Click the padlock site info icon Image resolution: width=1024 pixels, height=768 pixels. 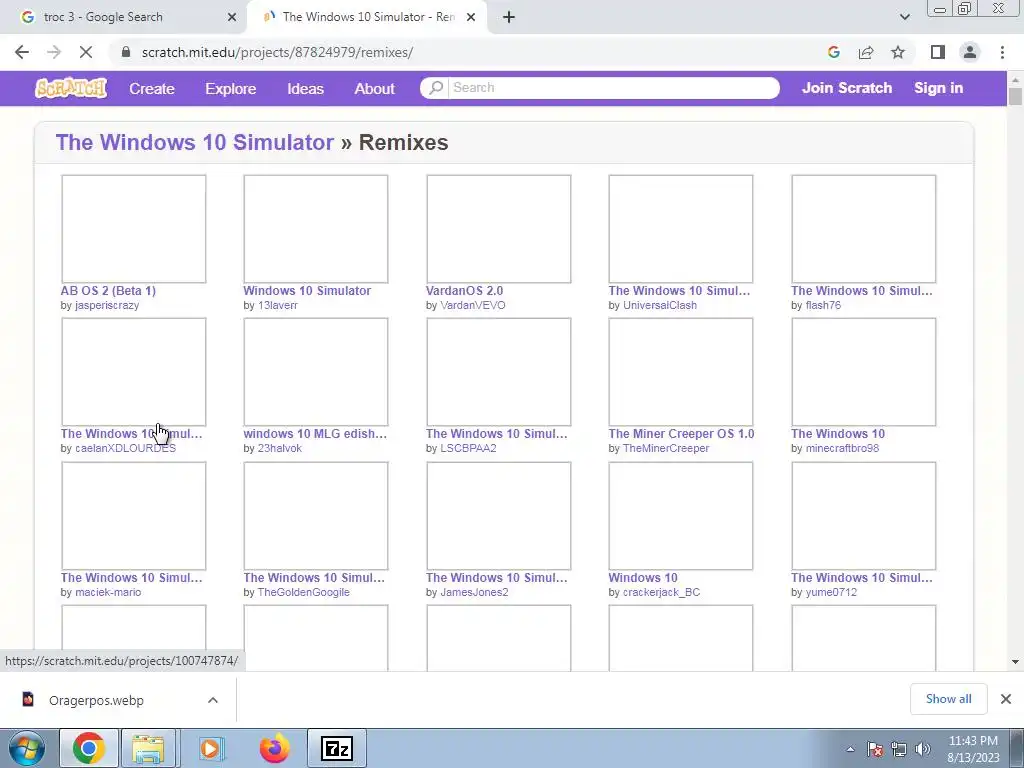coord(126,52)
